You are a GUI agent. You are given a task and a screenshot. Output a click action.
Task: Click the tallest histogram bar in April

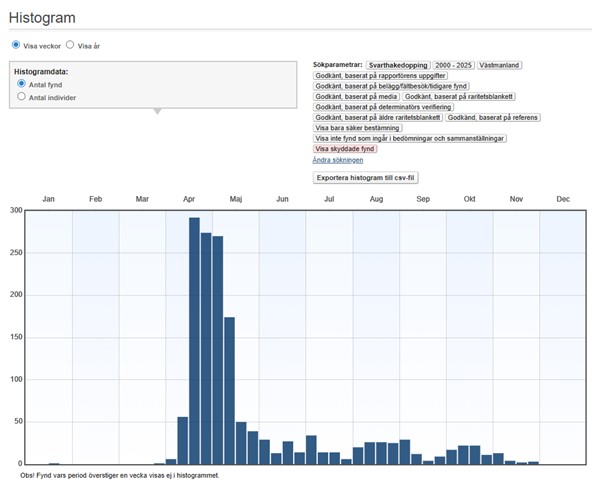[194, 340]
